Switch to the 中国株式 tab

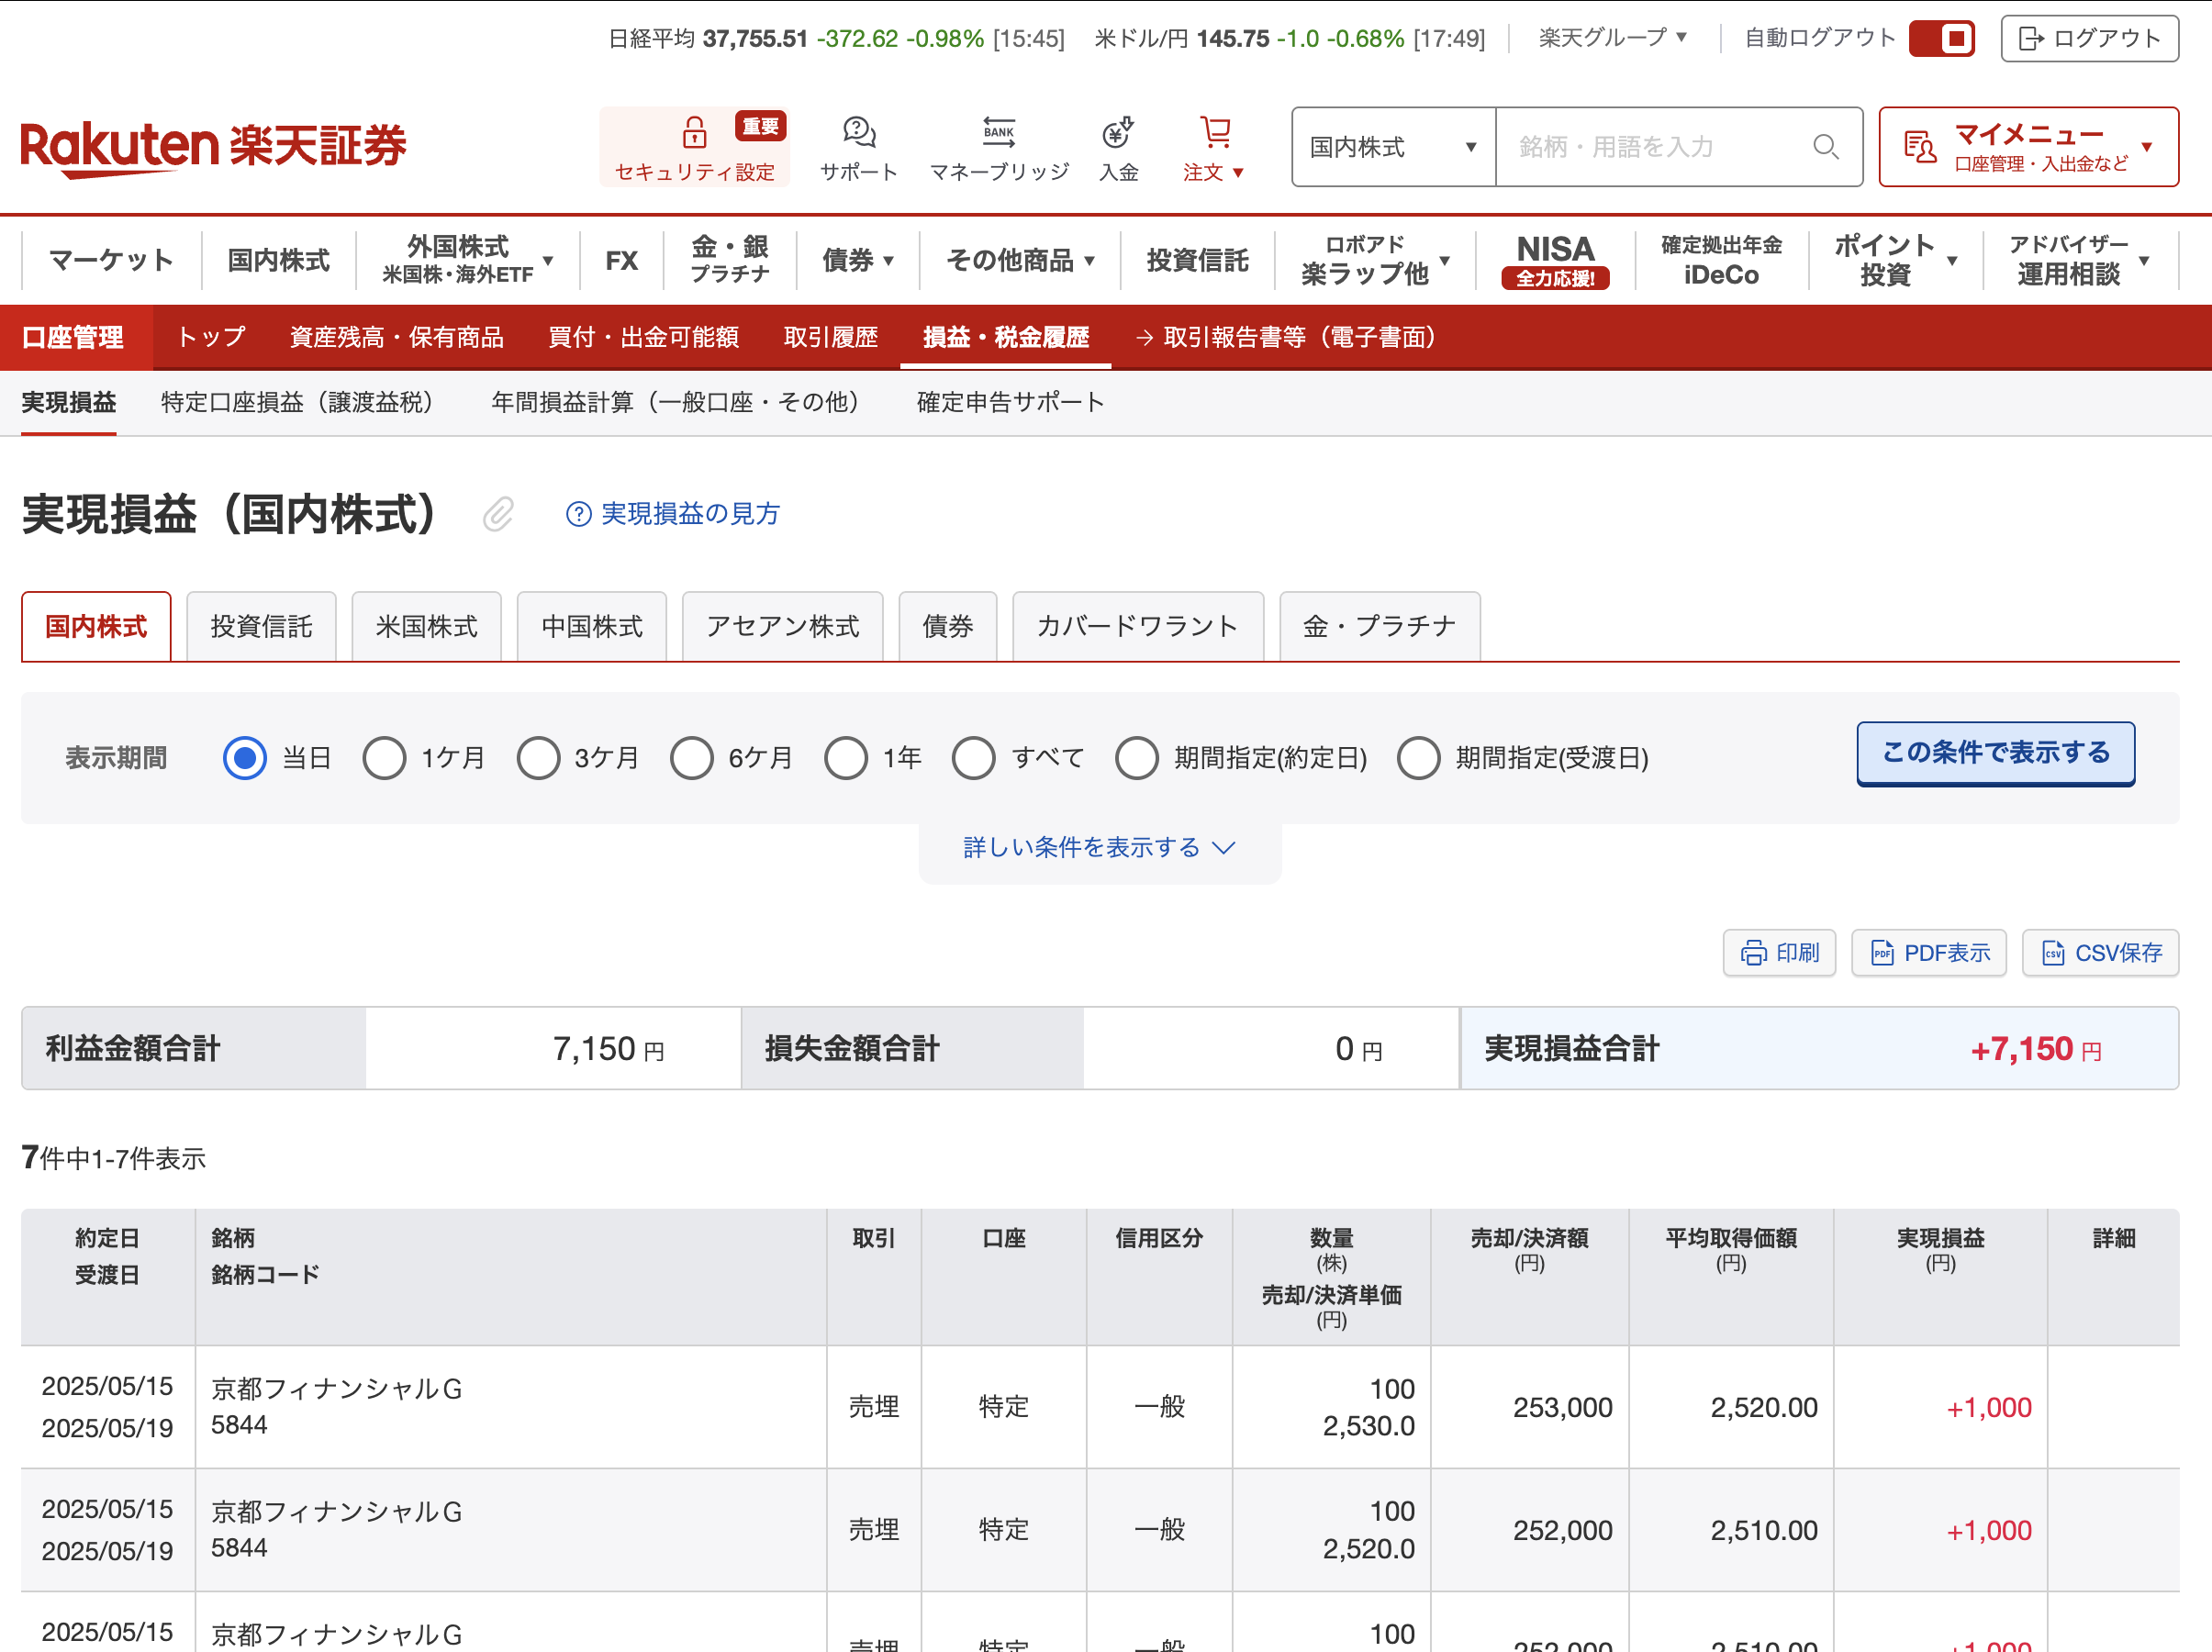point(592,627)
